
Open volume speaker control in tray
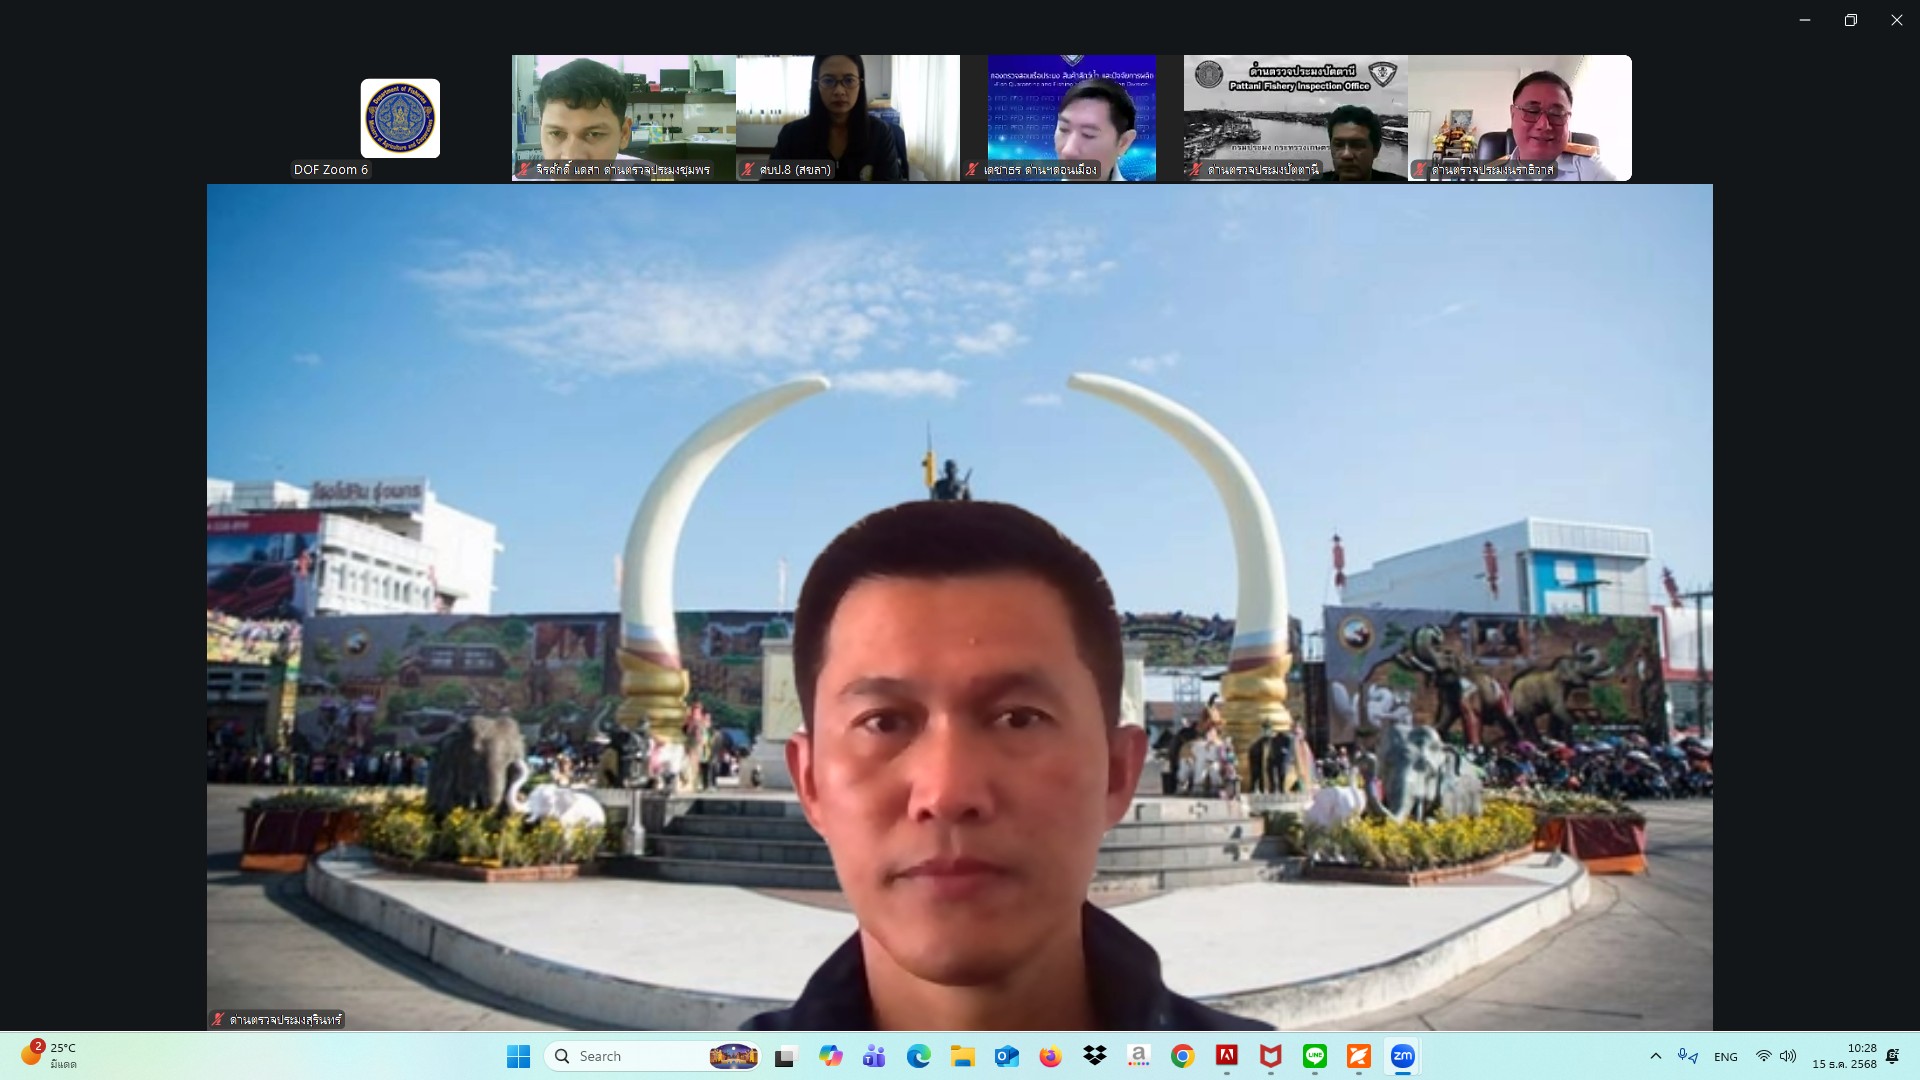1788,1056
